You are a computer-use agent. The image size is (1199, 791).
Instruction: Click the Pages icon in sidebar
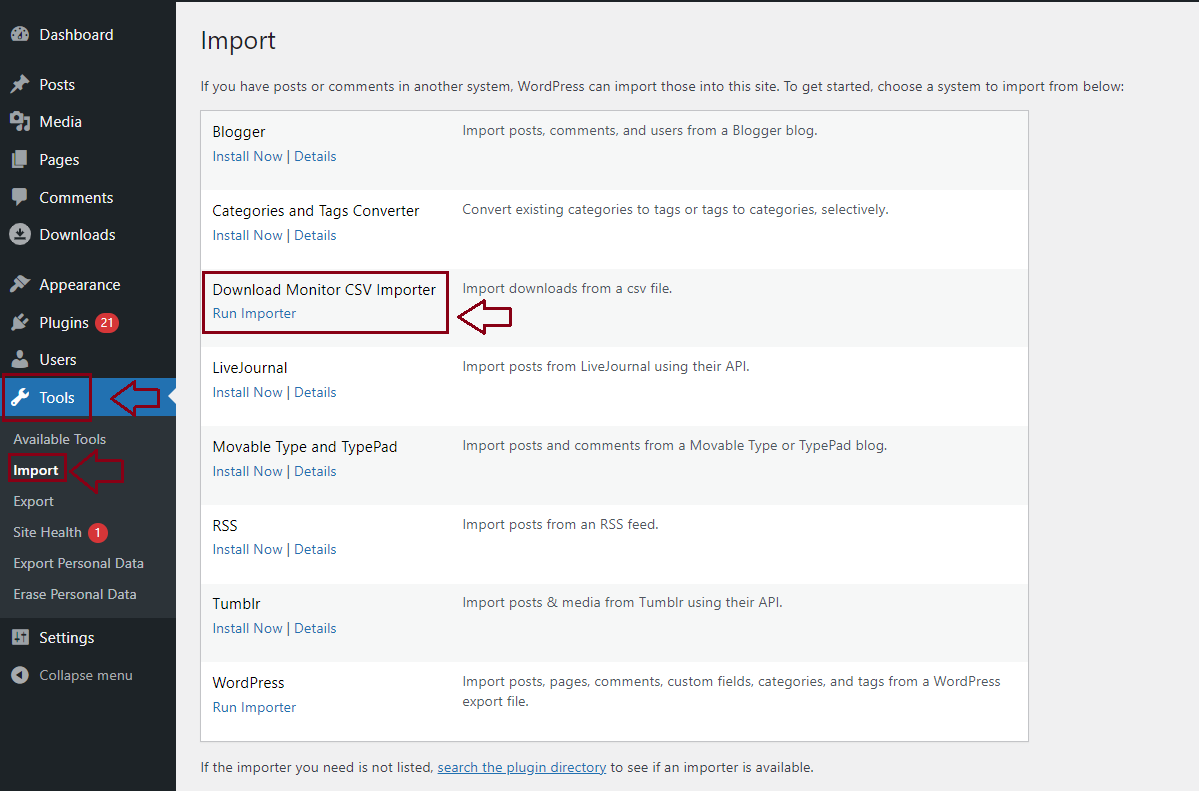(20, 160)
